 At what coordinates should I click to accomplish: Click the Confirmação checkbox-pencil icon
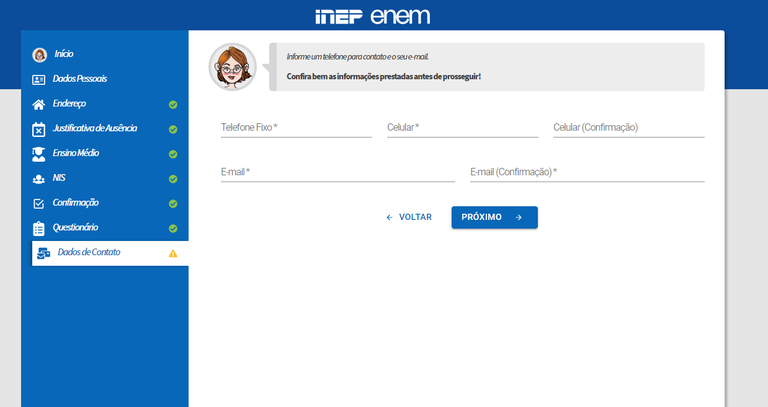[39, 204]
